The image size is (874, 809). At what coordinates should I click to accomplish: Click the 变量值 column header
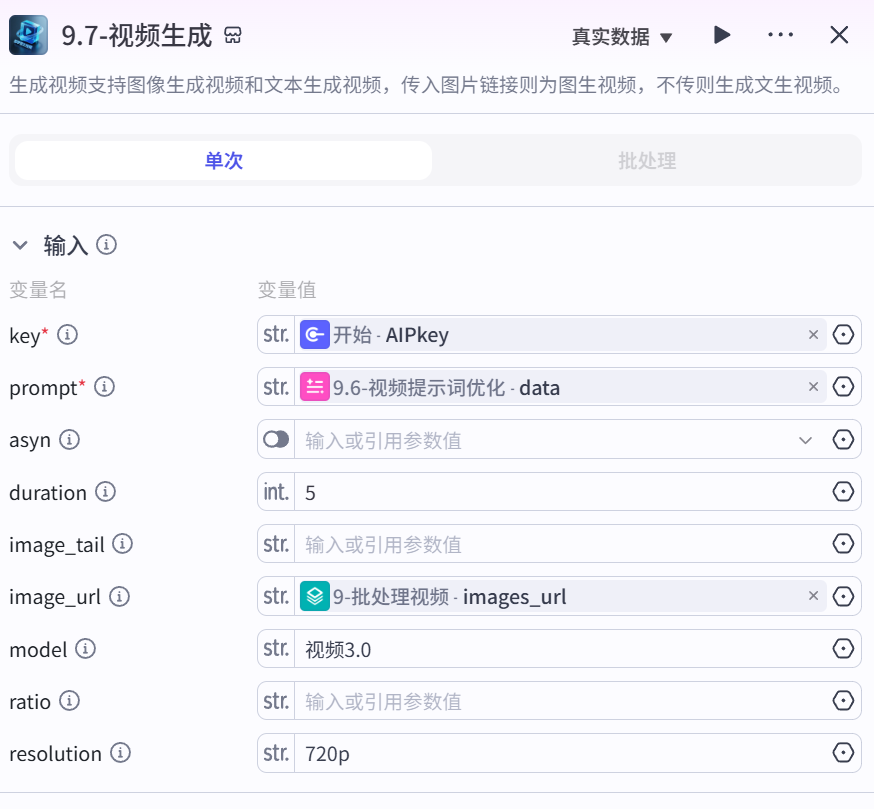point(287,290)
